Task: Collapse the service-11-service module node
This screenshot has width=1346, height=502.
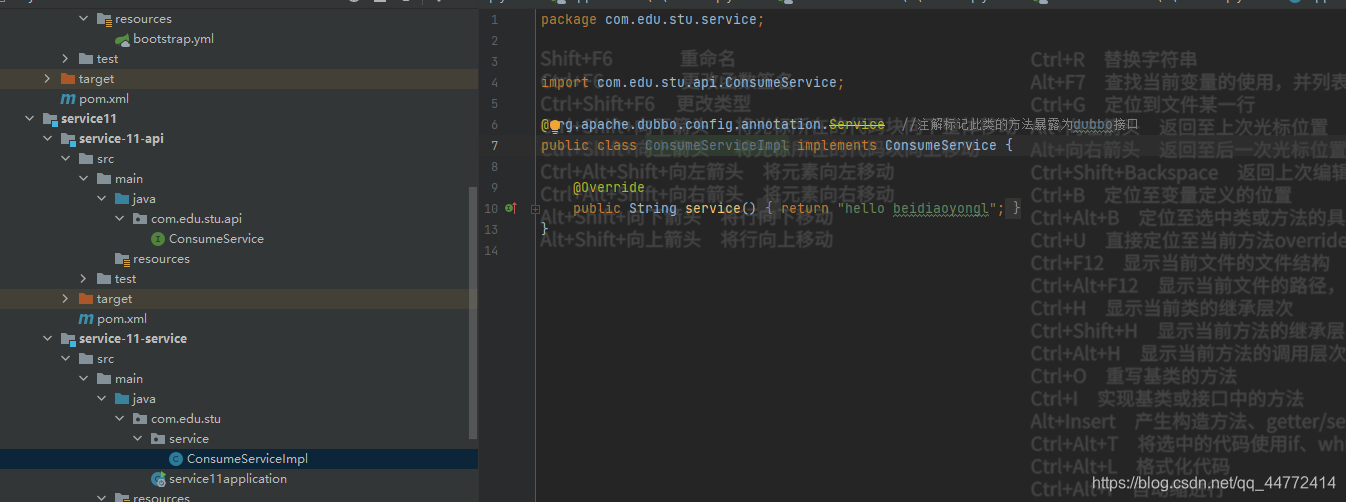Action: point(48,339)
